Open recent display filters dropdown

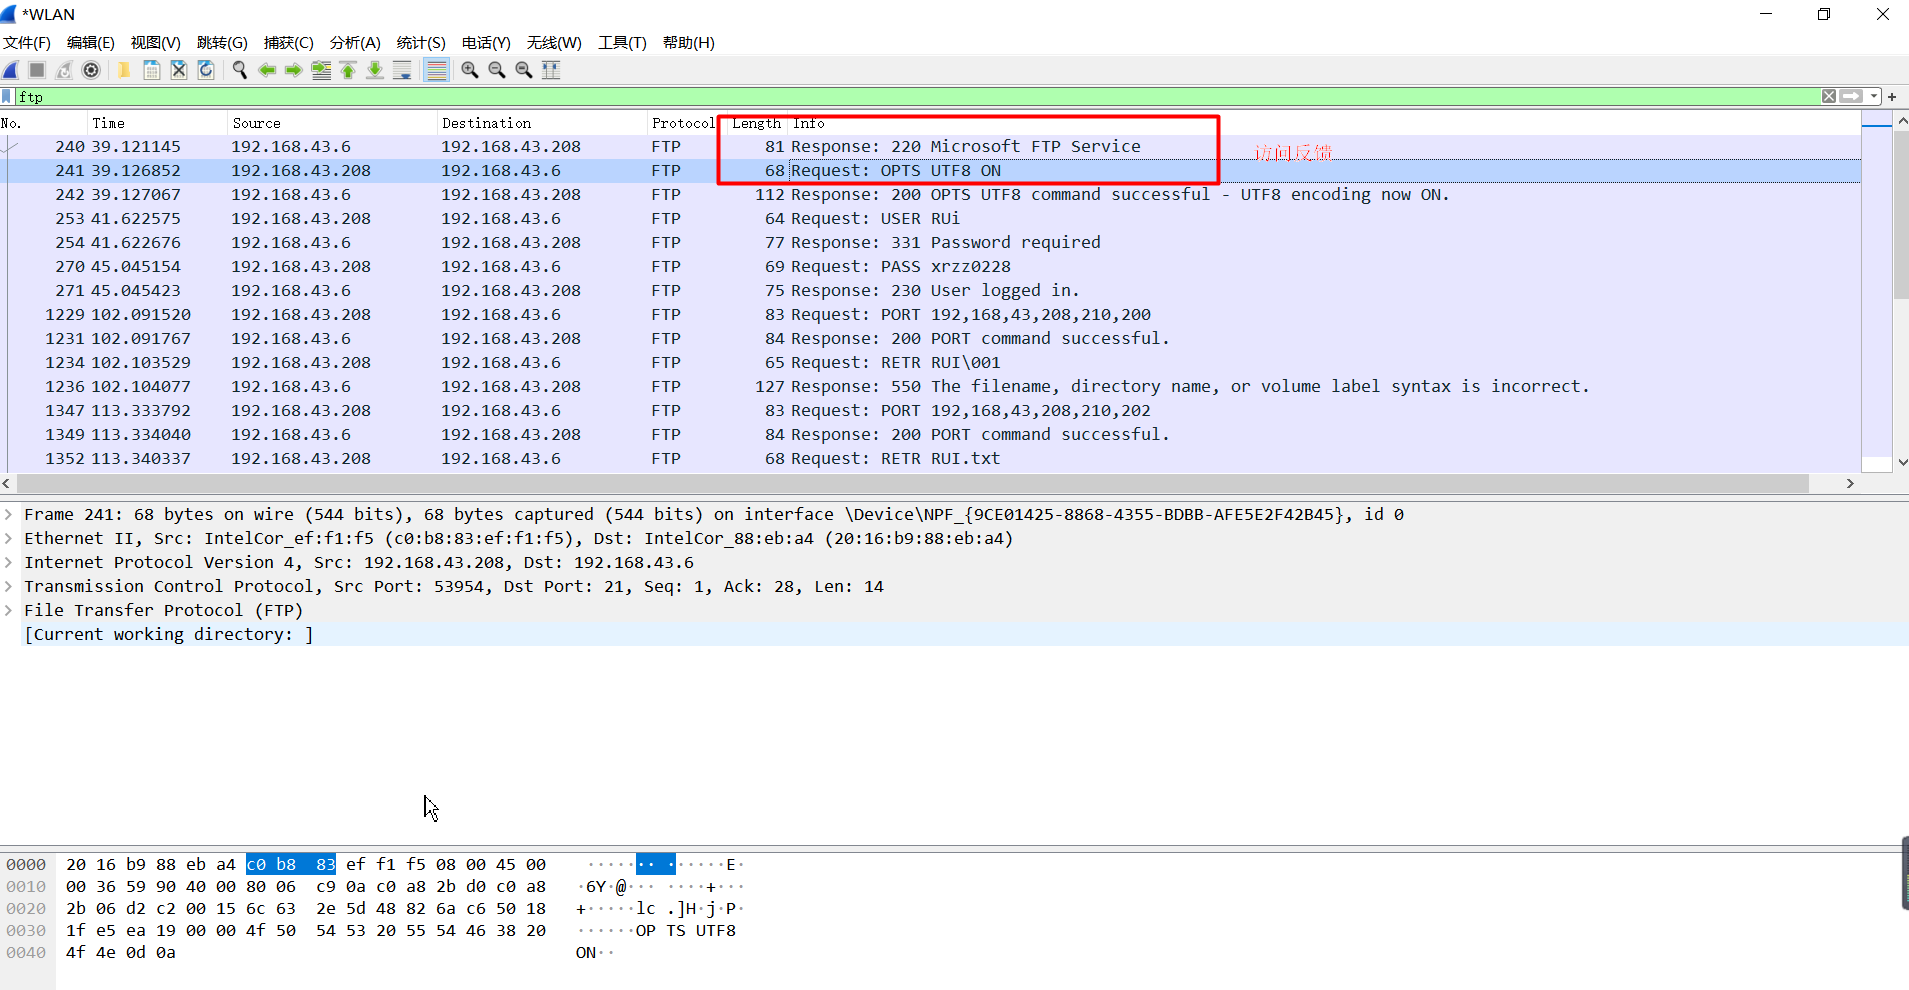coord(1874,97)
